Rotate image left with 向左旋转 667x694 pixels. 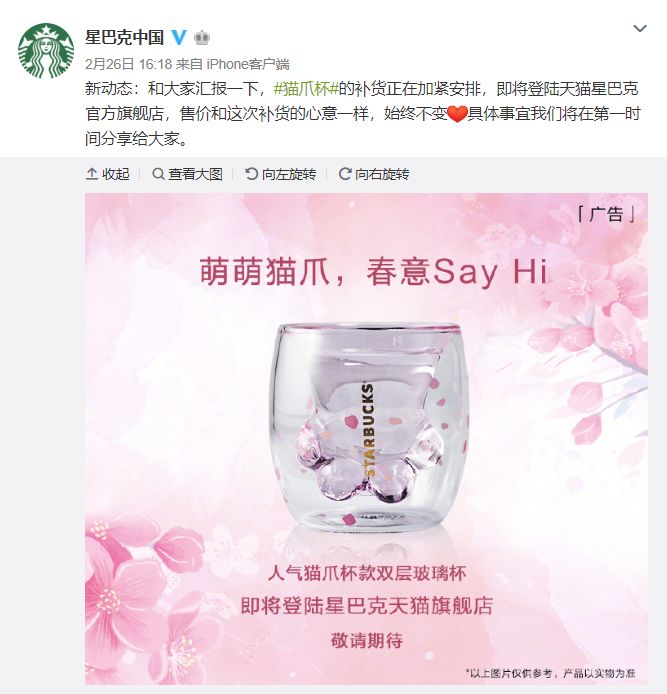point(281,174)
